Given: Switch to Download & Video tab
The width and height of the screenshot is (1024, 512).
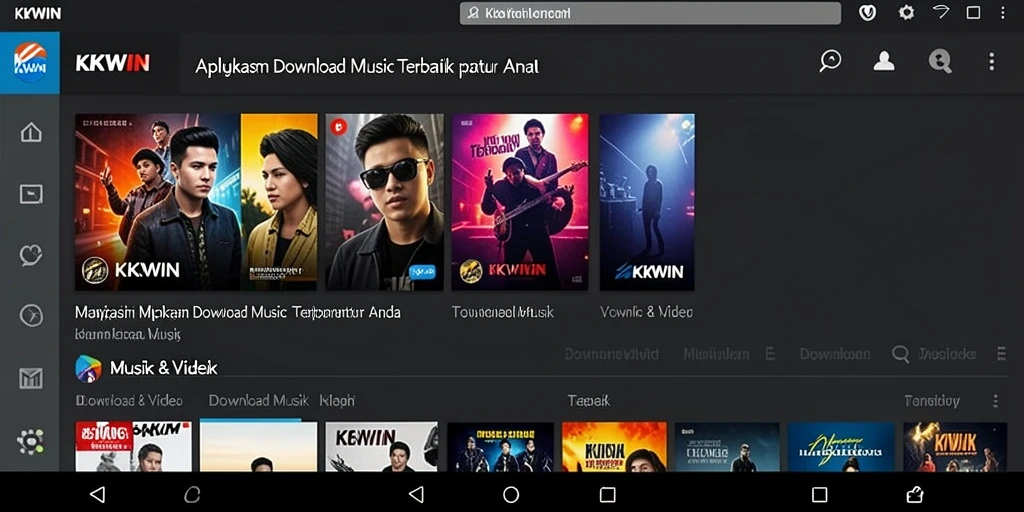Looking at the screenshot, I should point(129,400).
